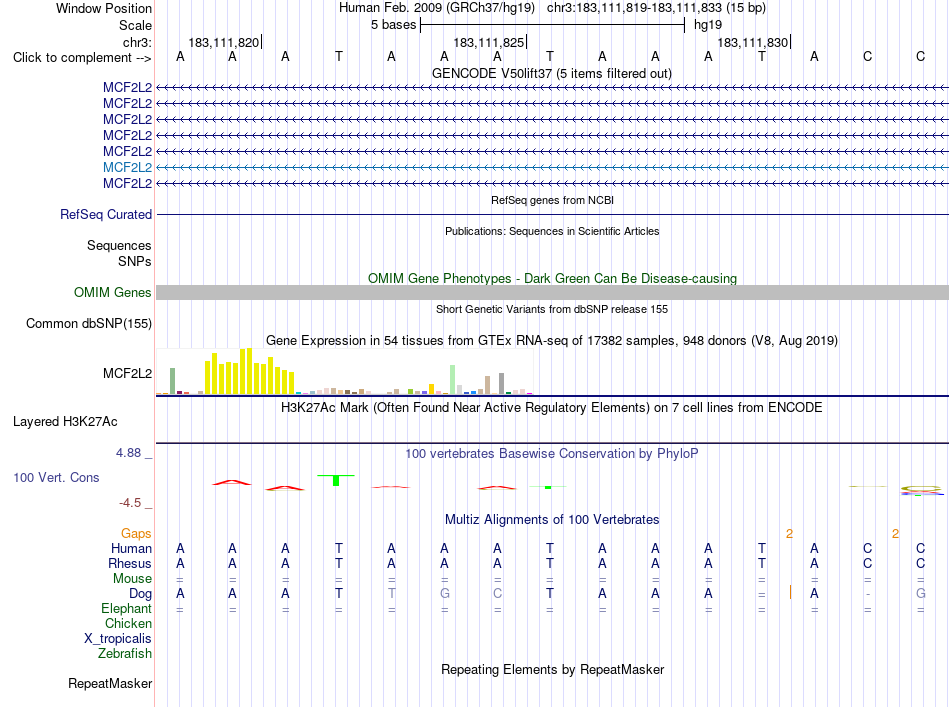Select the Rhesus alignment row label
The width and height of the screenshot is (950, 707).
(130, 563)
